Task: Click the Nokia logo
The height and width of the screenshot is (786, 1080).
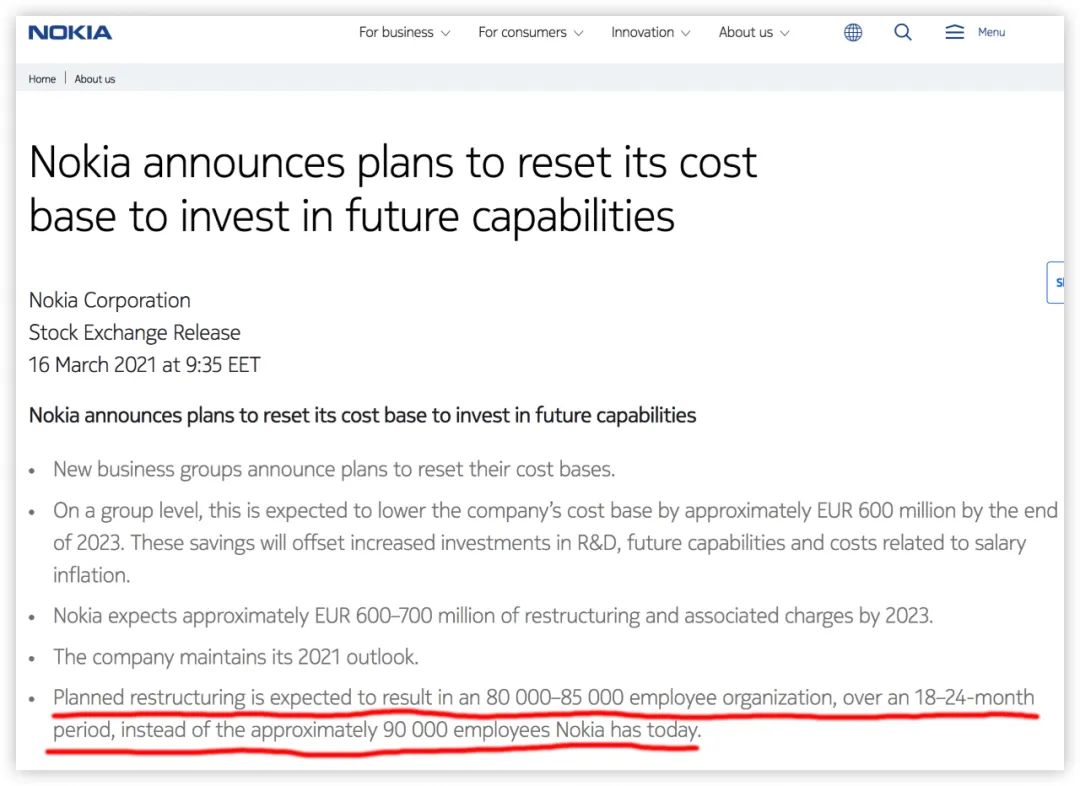Action: [70, 33]
